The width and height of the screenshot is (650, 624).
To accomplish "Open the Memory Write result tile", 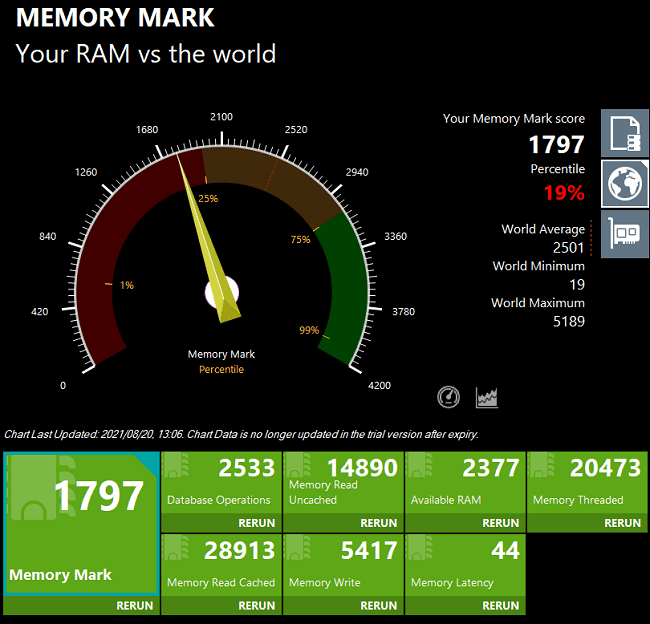I will [343, 566].
